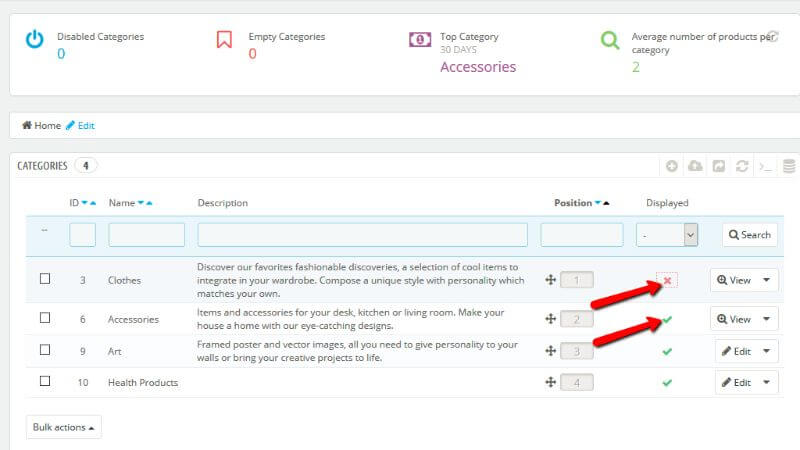Grab the move handle for Clothes row
Viewport: 800px width, 450px height.
pos(550,280)
